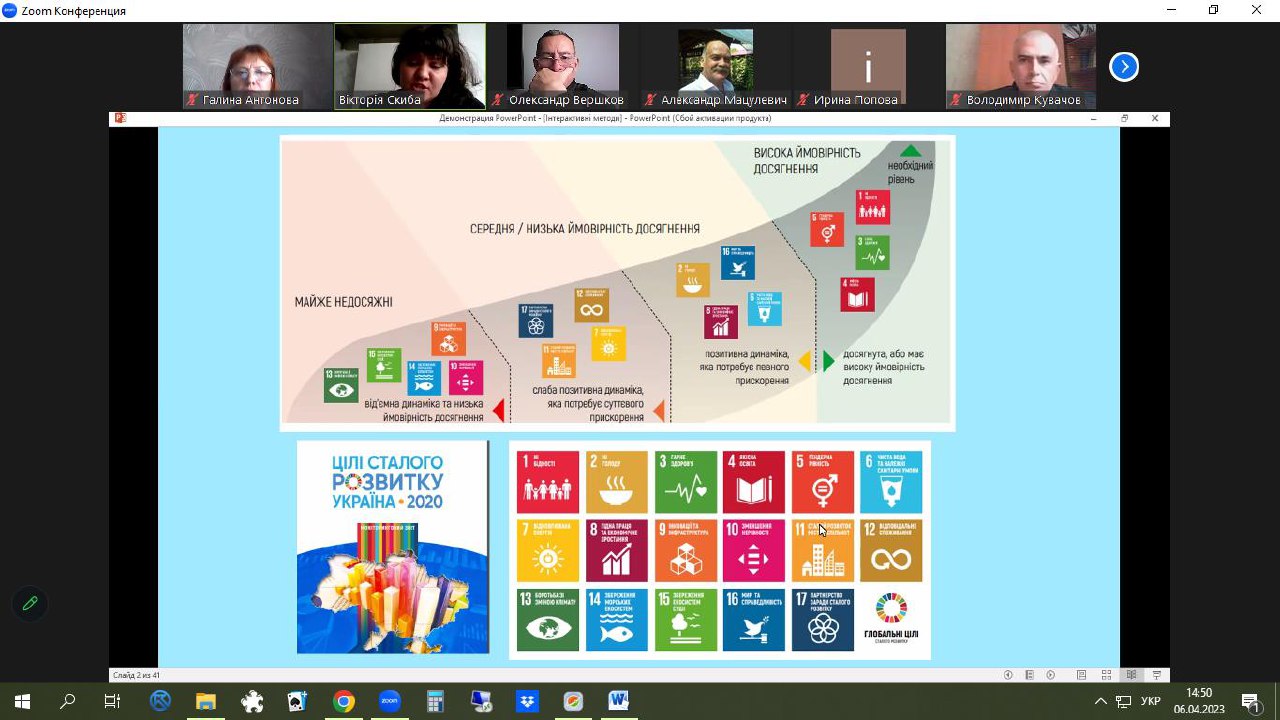Open Calculator from the taskbar
This screenshot has height=720, width=1280.
tap(435, 701)
